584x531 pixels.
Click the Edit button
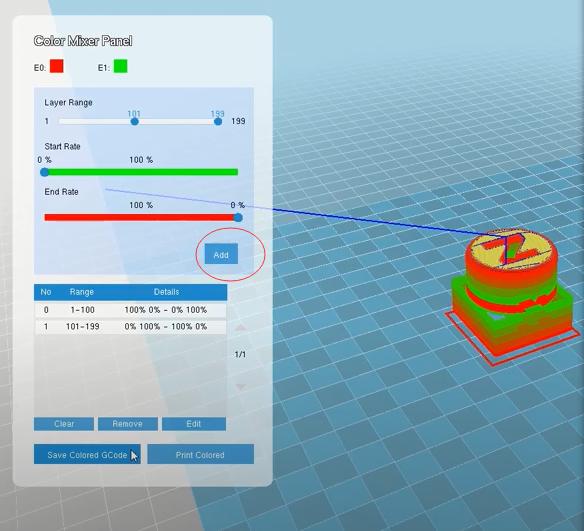[x=194, y=424]
